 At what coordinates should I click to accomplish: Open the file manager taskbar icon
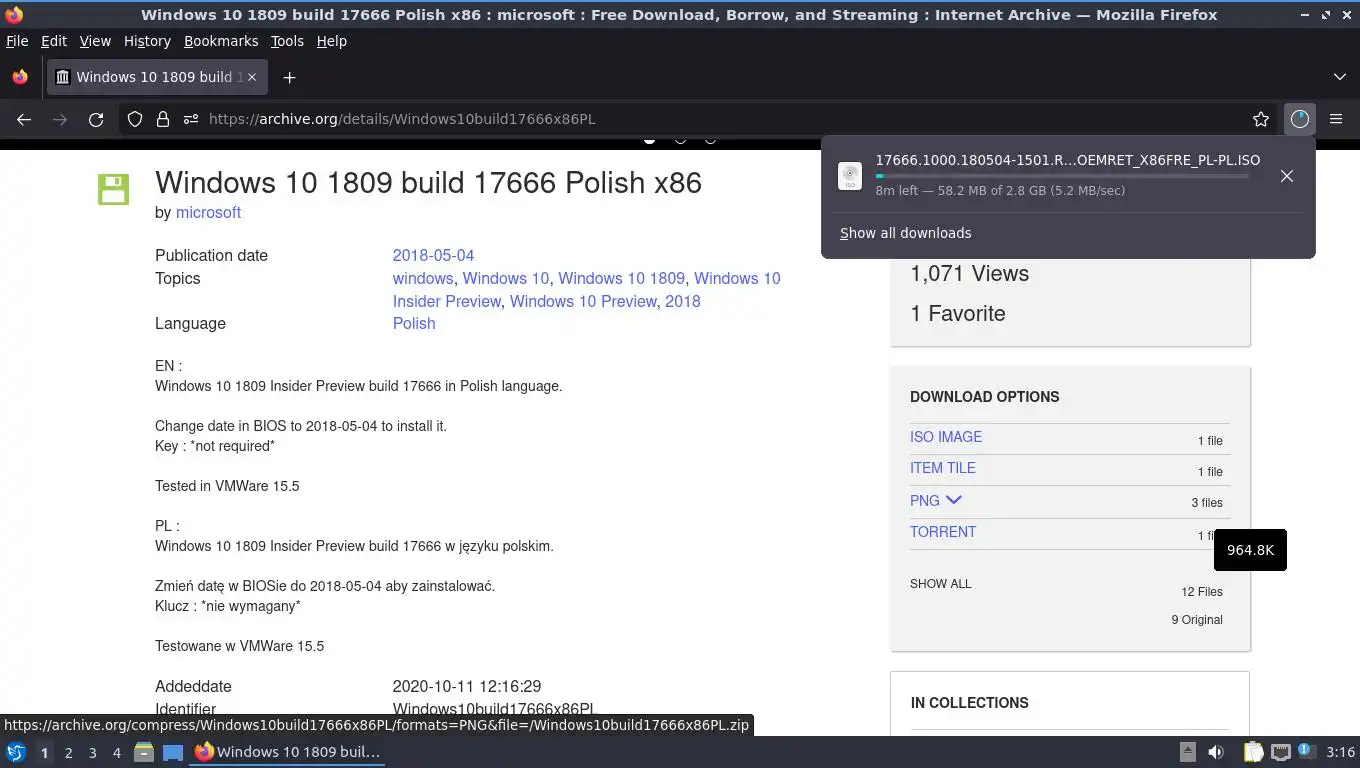tap(144, 752)
